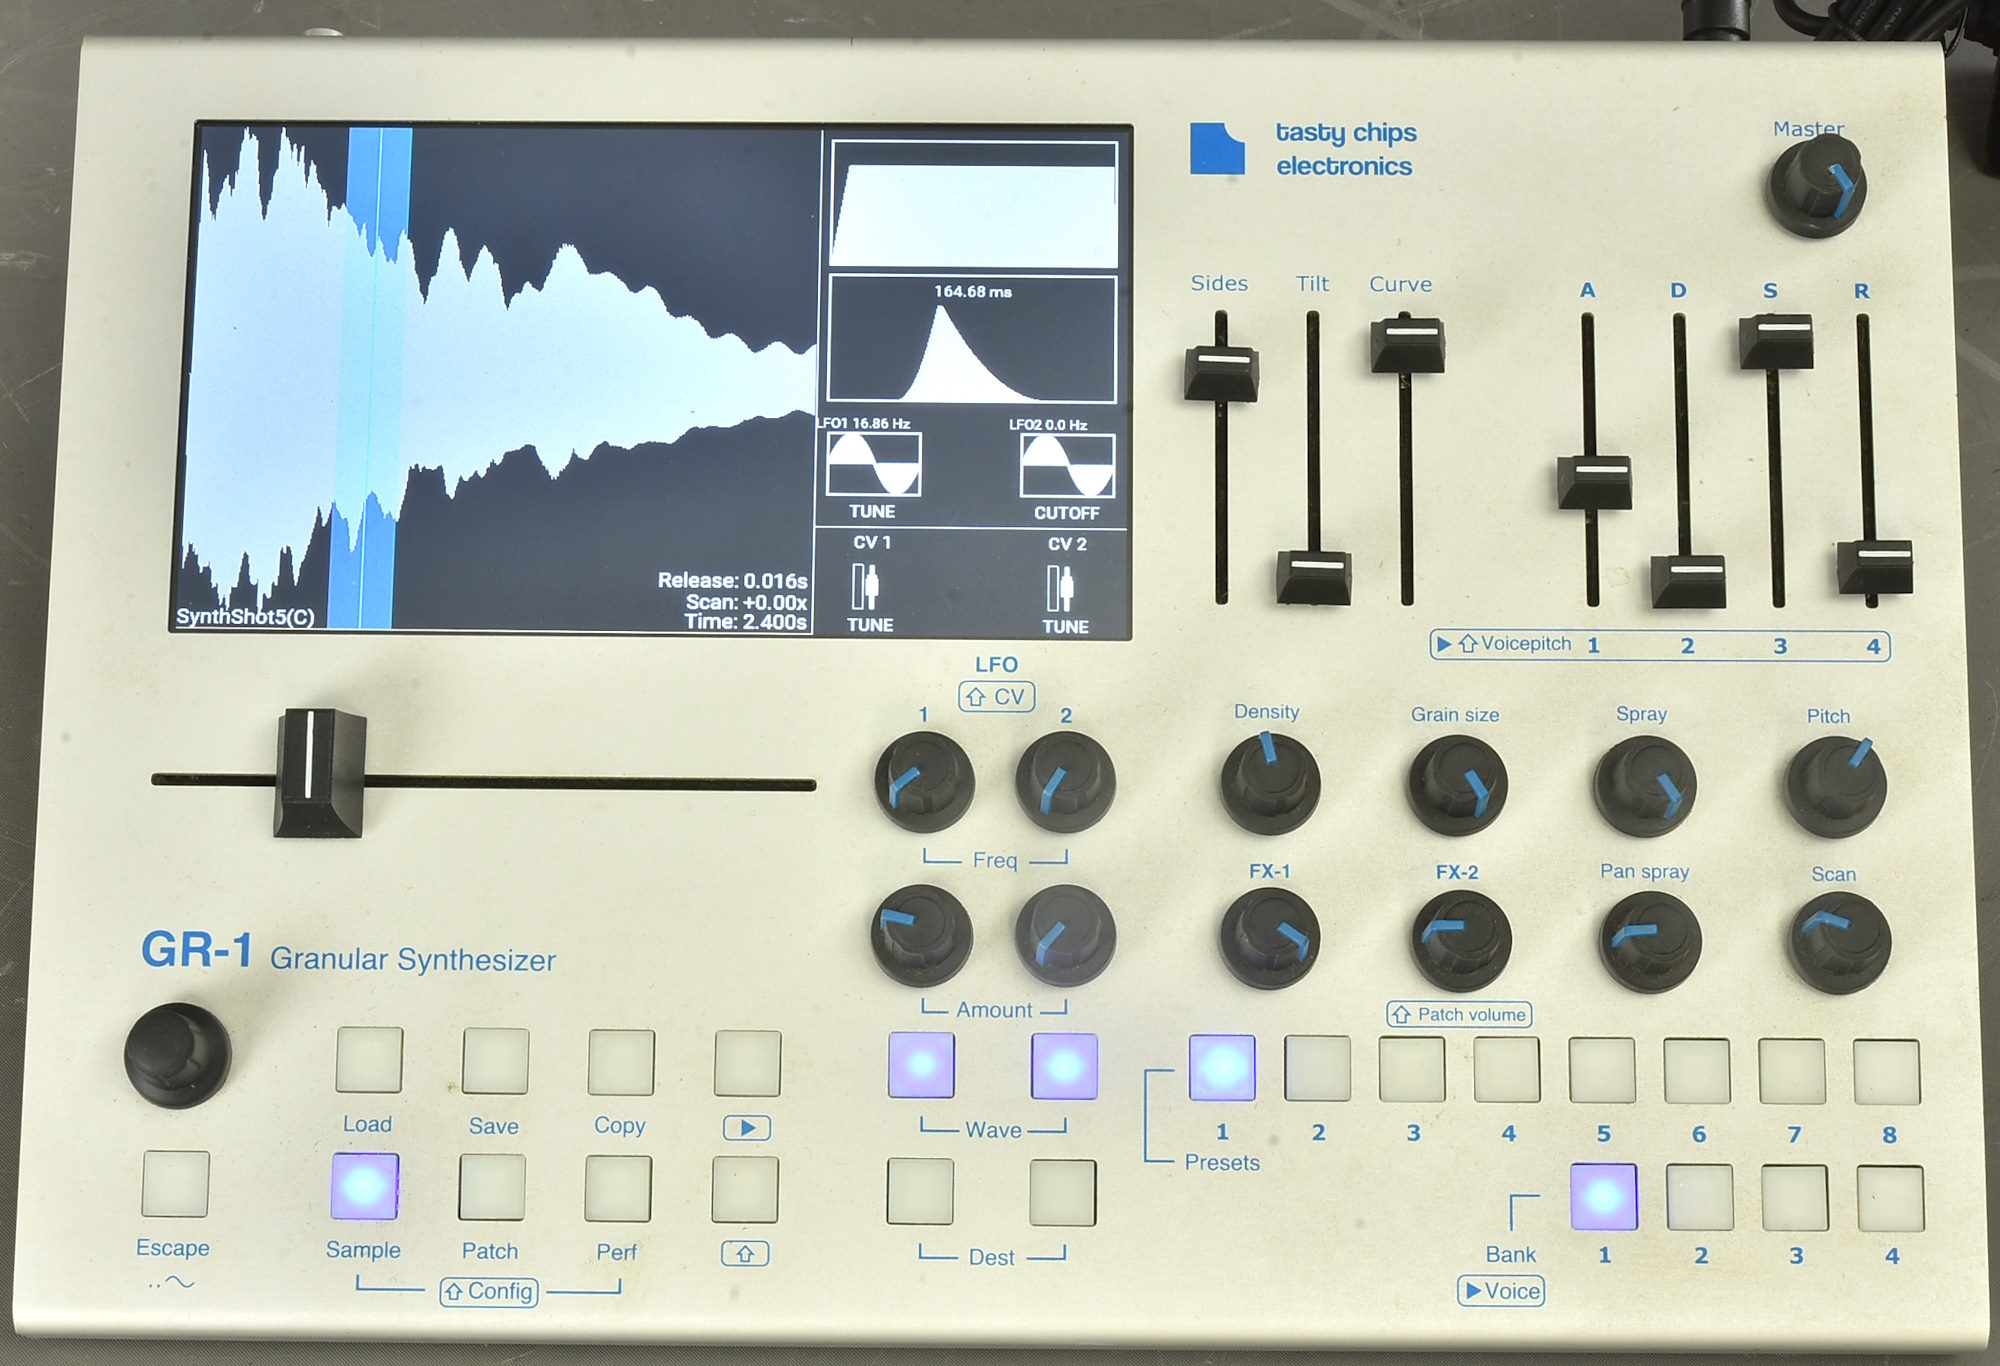Image resolution: width=2000 pixels, height=1366 pixels.
Task: Click the horizontal sample position slider handle
Action: click(x=319, y=773)
